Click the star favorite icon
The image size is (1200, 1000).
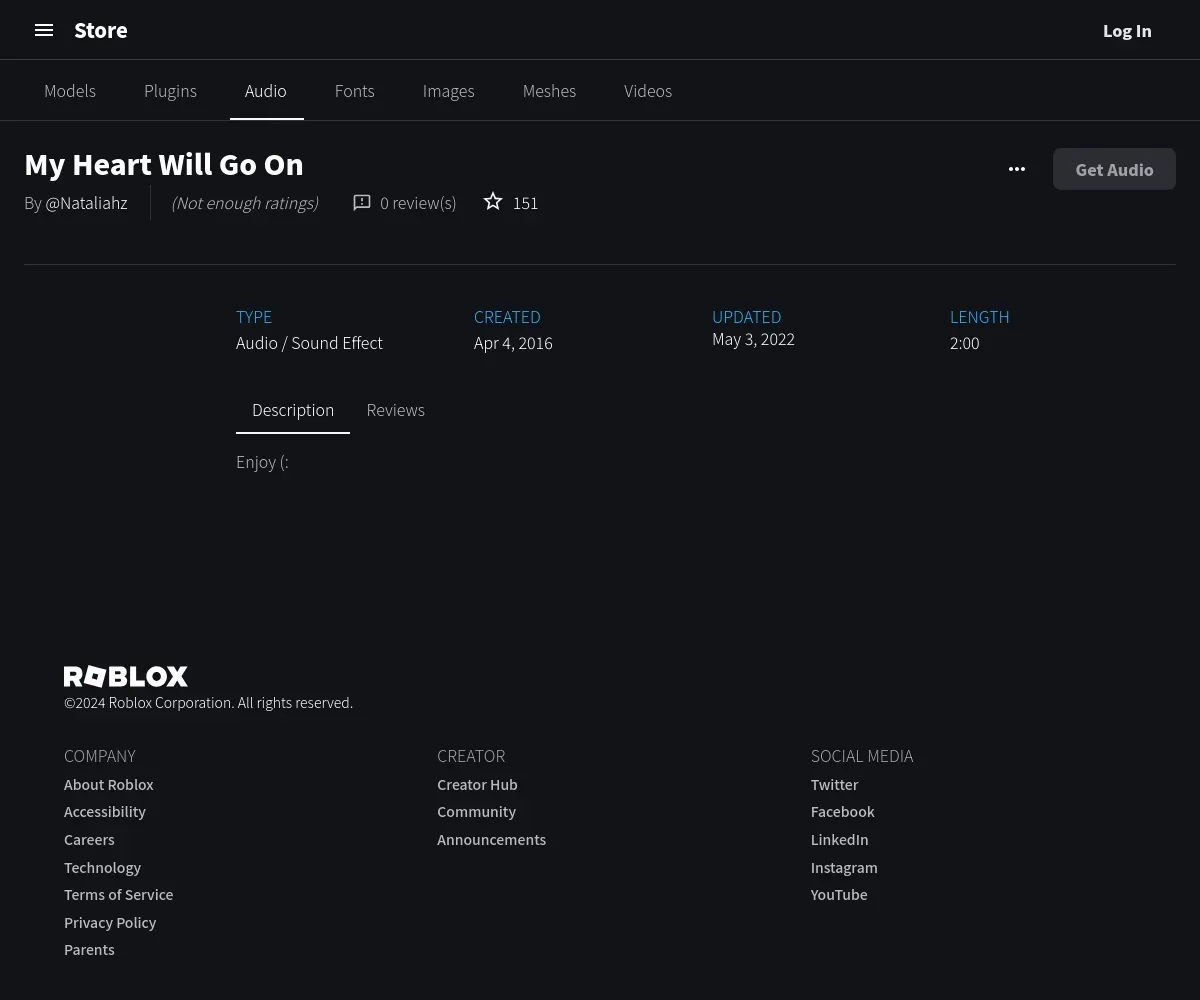[x=493, y=202]
